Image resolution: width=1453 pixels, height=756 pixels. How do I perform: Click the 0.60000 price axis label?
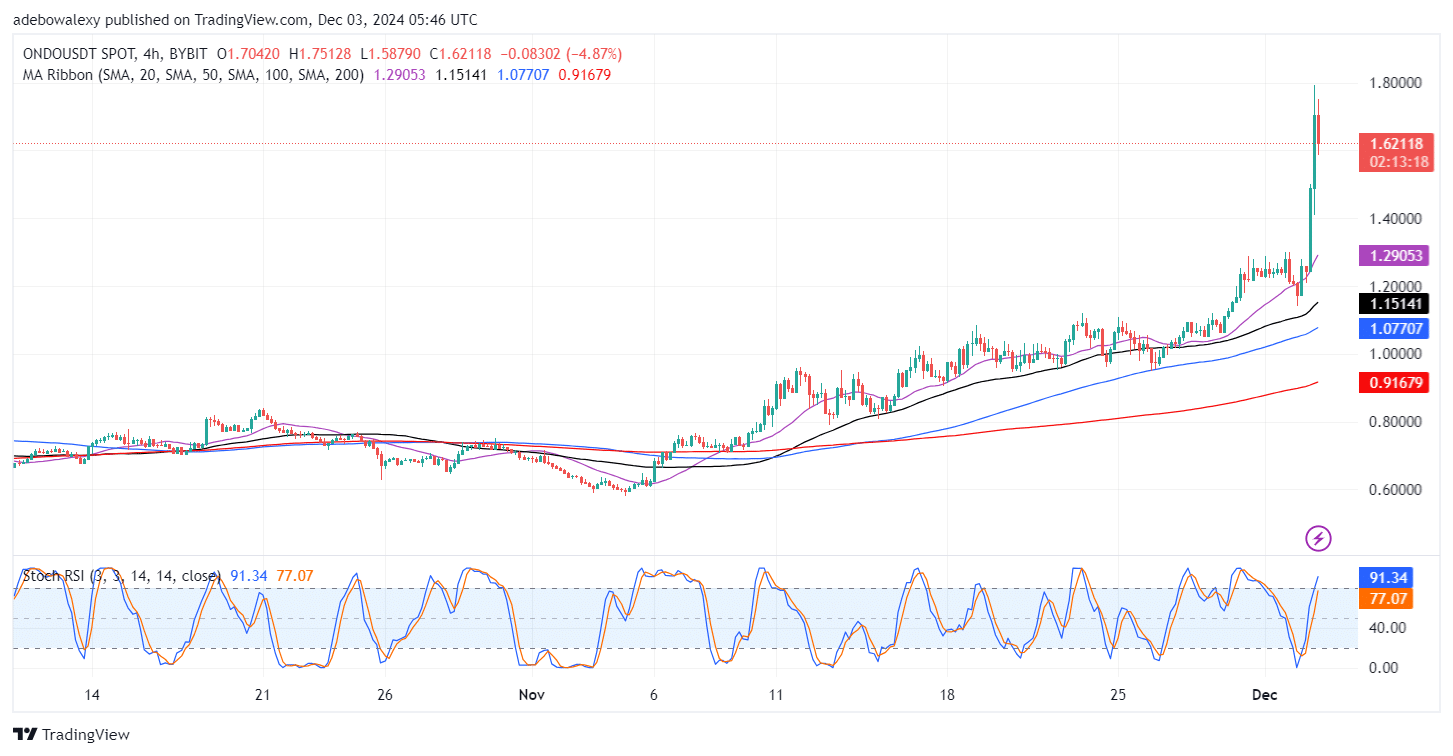click(x=1397, y=490)
